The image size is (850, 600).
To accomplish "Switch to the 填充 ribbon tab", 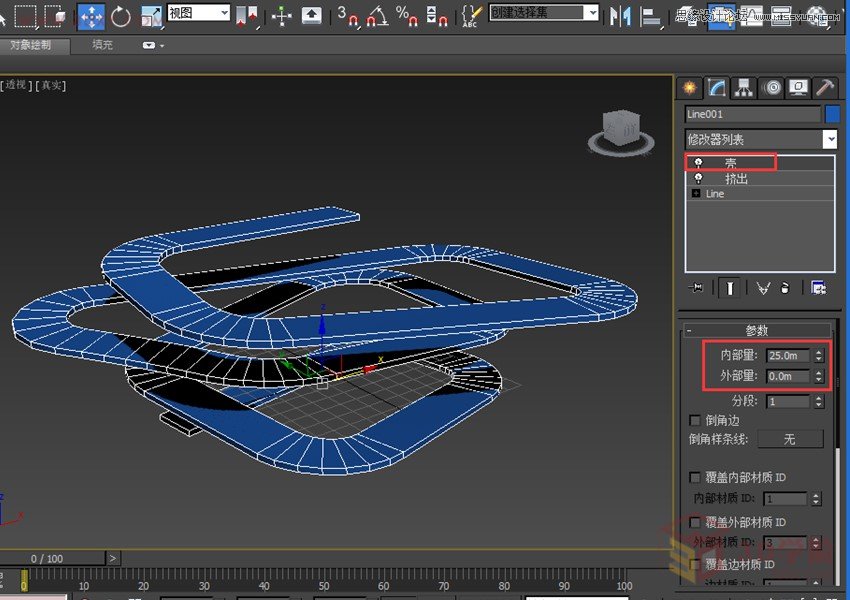I will pyautogui.click(x=102, y=45).
